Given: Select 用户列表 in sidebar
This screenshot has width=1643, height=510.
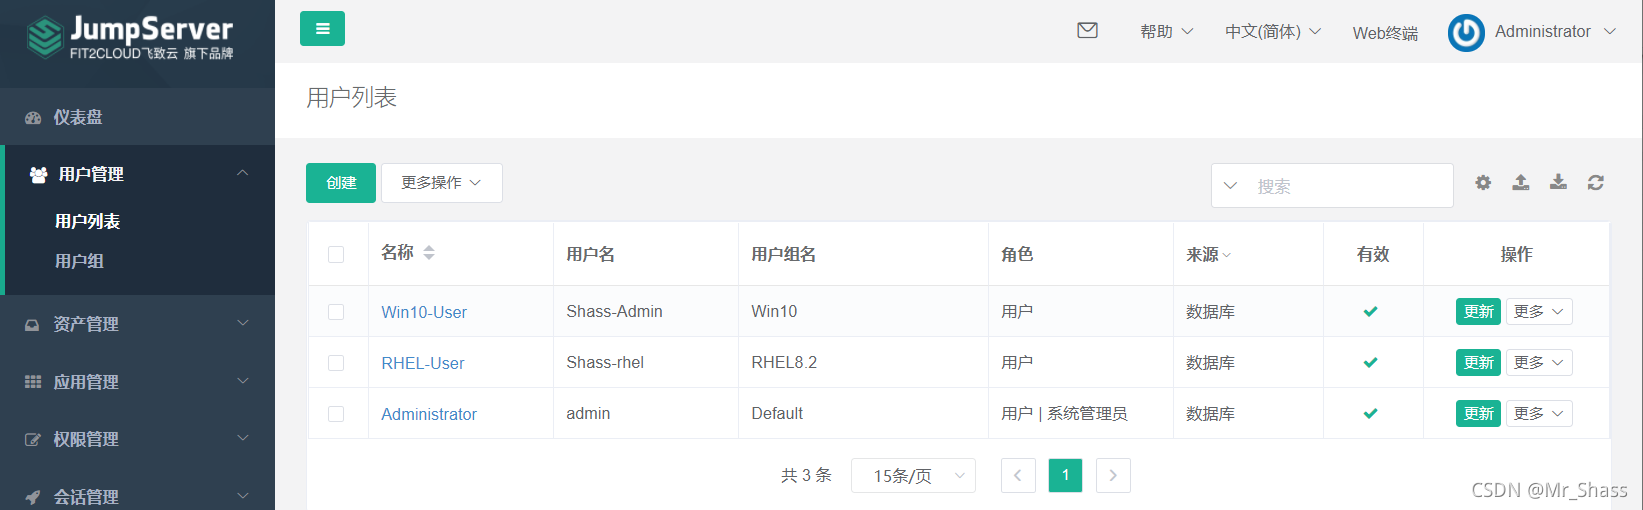Looking at the screenshot, I should [88, 222].
